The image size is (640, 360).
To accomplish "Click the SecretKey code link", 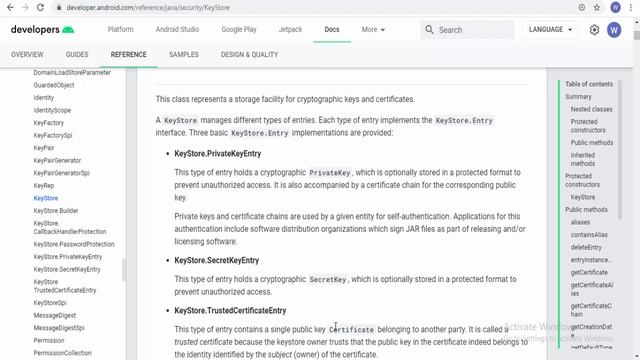I will point(328,280).
